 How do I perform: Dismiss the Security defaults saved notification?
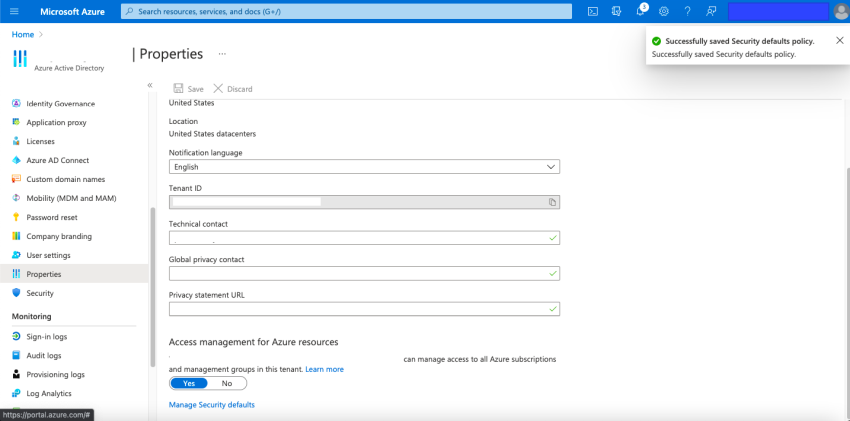(839, 41)
